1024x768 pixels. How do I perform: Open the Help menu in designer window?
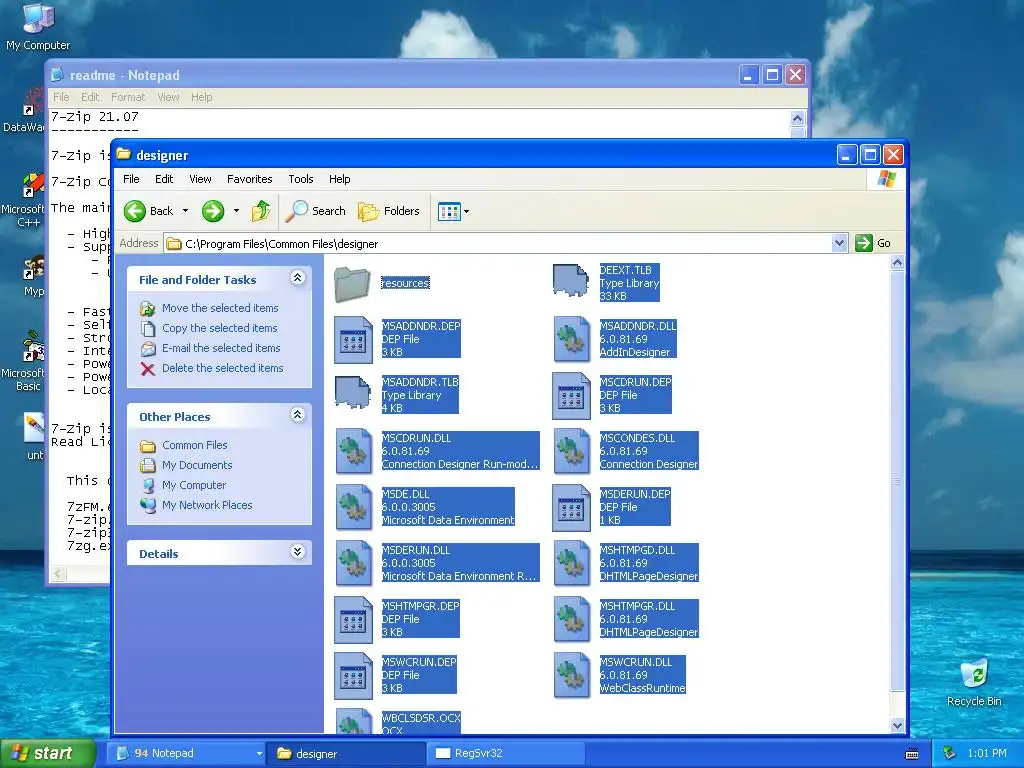tap(340, 179)
